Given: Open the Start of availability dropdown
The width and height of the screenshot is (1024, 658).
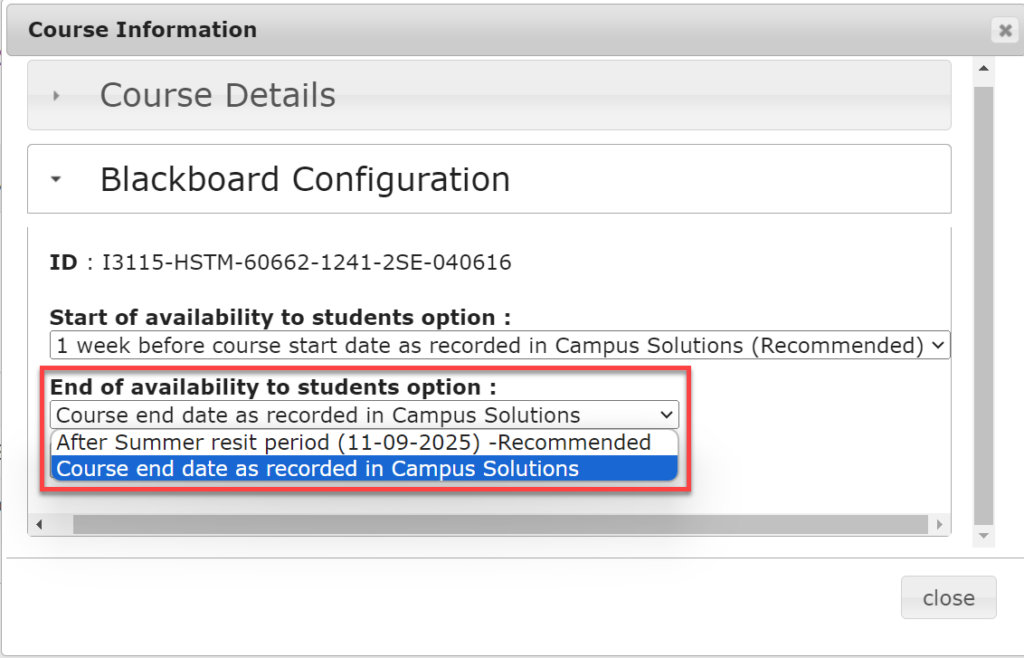Looking at the screenshot, I should [500, 344].
